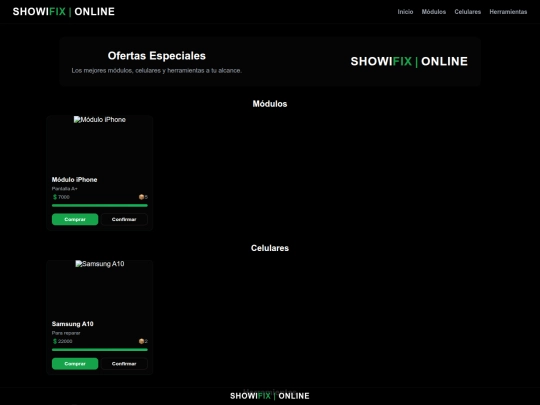The image size is (540, 405).
Task: Click the SHOWIFIX | ONLINE banner logo
Action: [409, 61]
